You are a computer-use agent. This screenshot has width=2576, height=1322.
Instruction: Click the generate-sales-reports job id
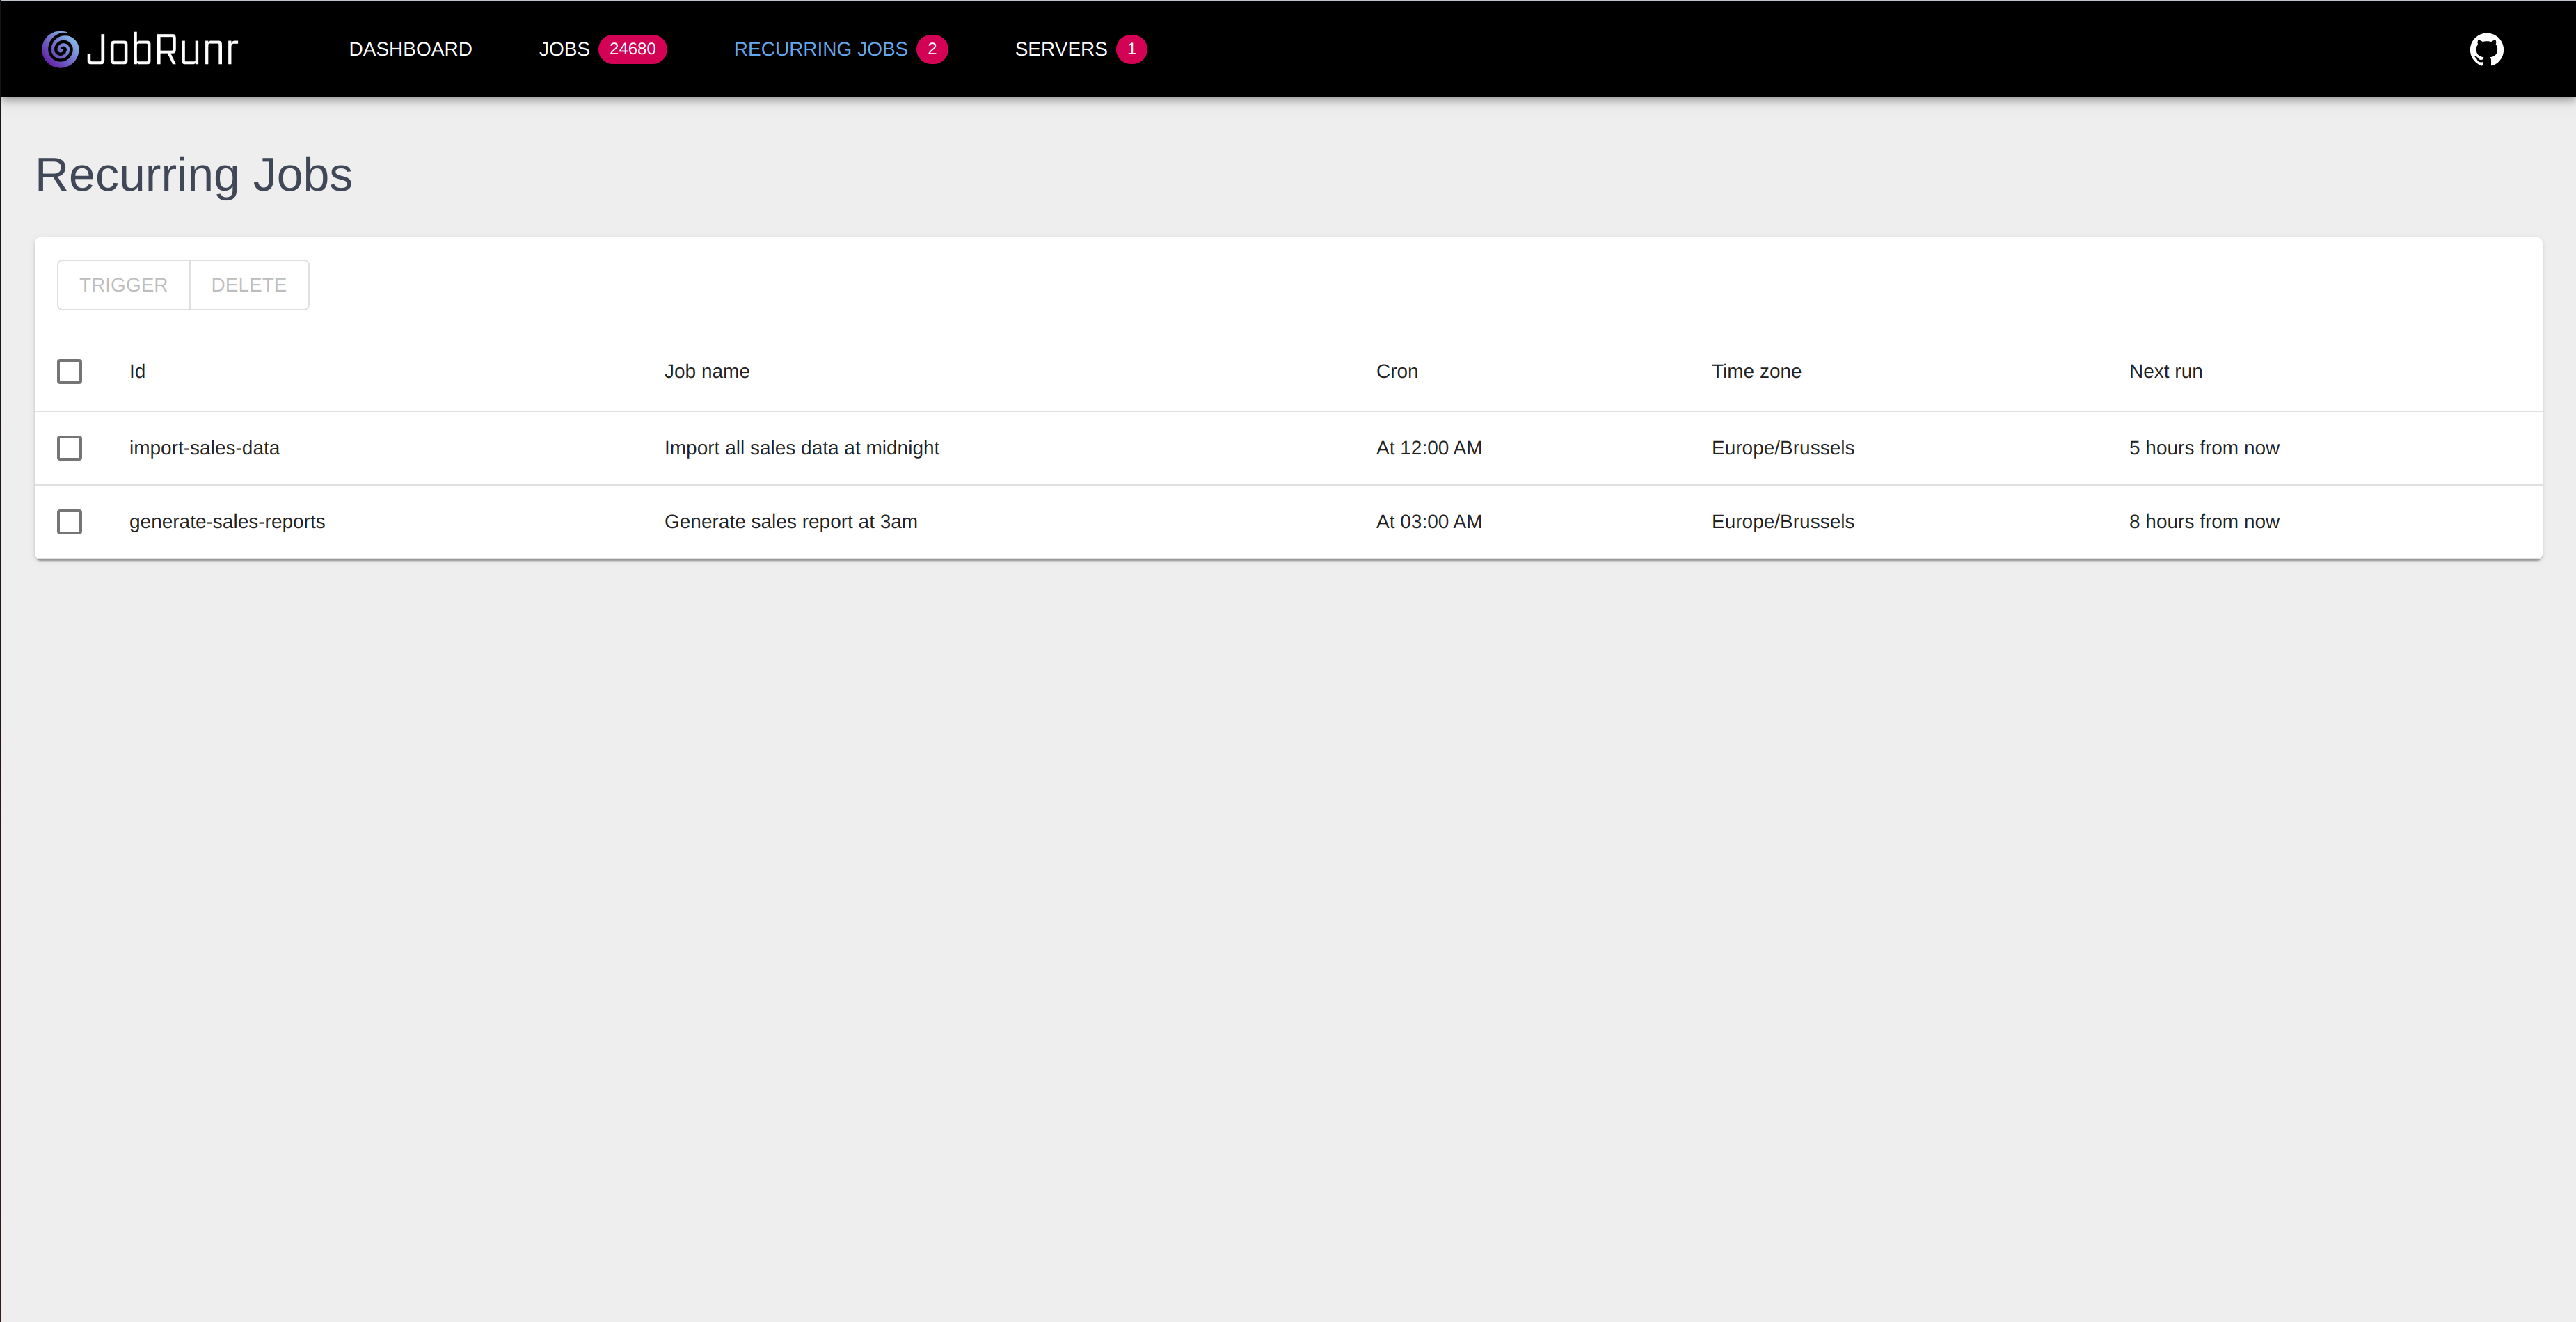[x=227, y=522]
